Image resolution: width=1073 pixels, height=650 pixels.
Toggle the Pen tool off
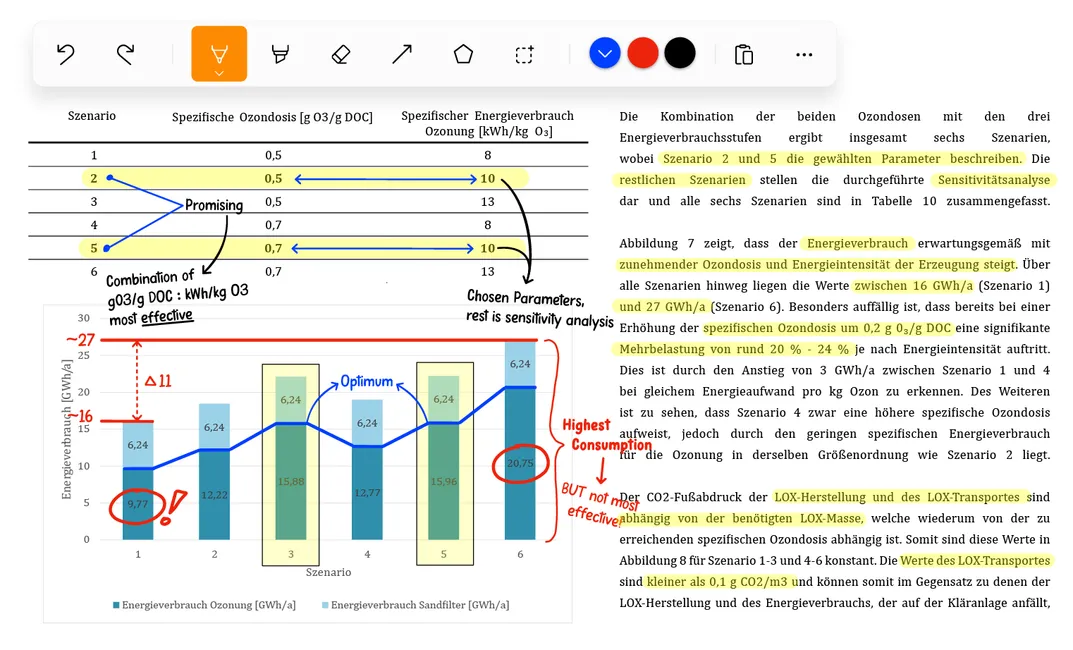[x=218, y=48]
